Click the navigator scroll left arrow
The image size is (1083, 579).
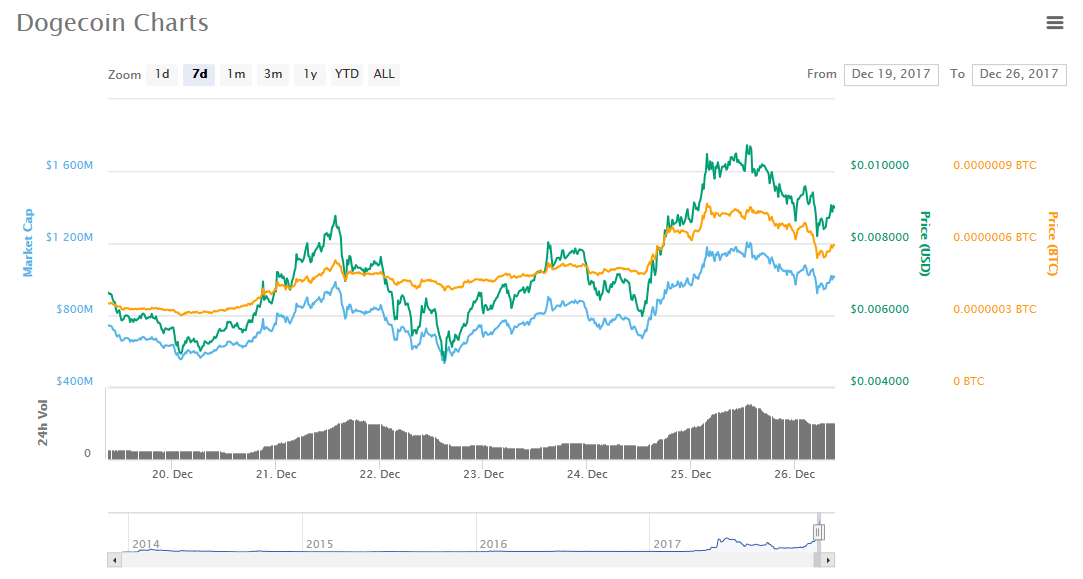[x=114, y=560]
